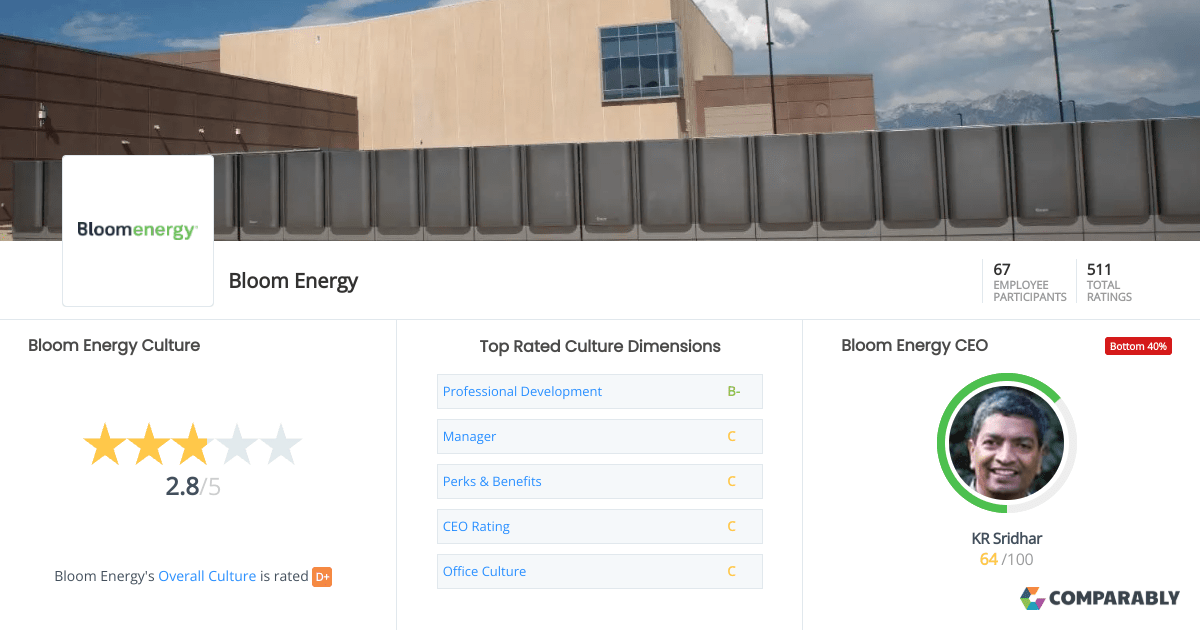1200x630 pixels.
Task: Click KR Sridhar's CEO portrait
Action: (1006, 444)
